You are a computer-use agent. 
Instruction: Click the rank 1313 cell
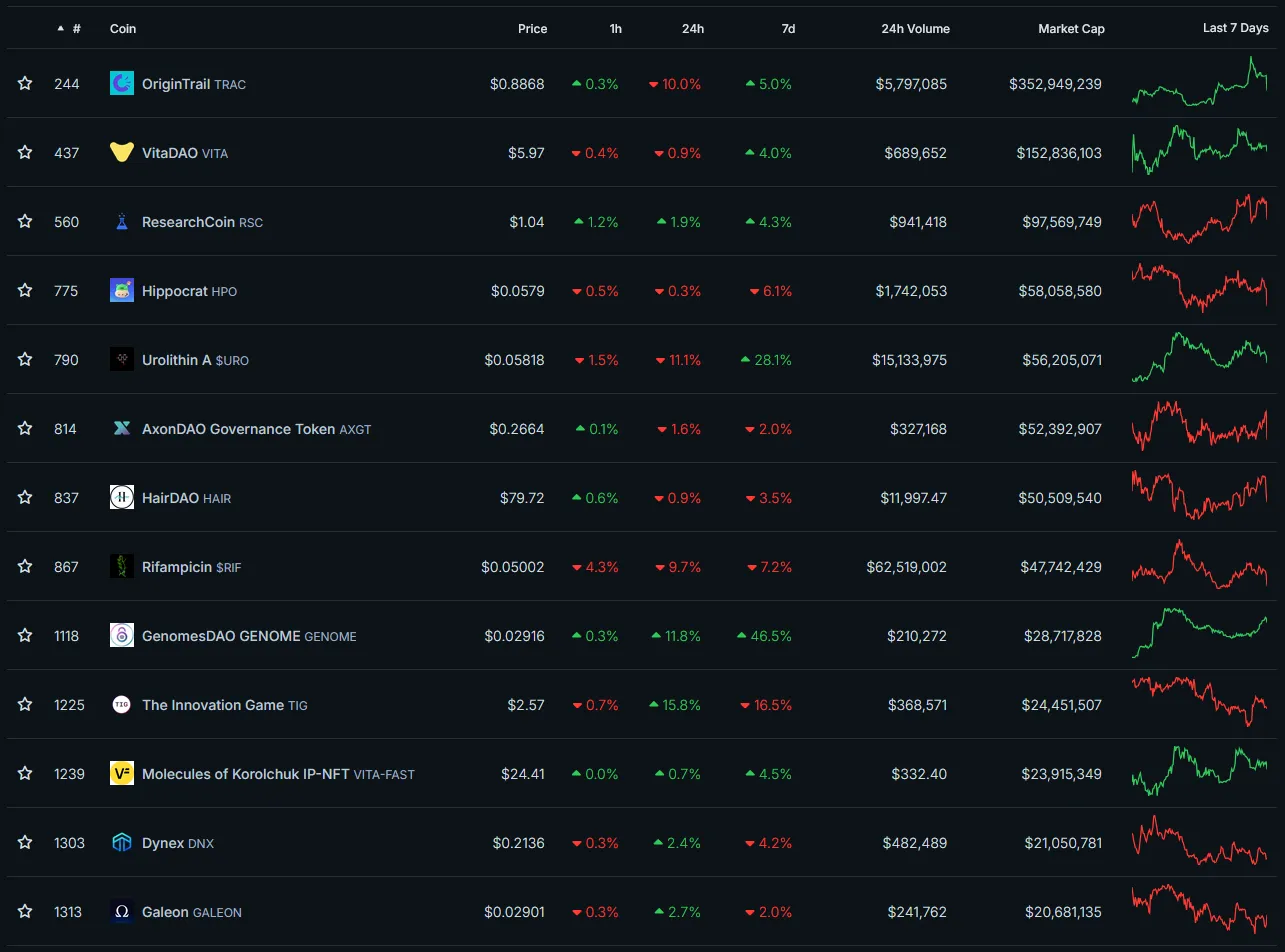pyautogui.click(x=69, y=912)
